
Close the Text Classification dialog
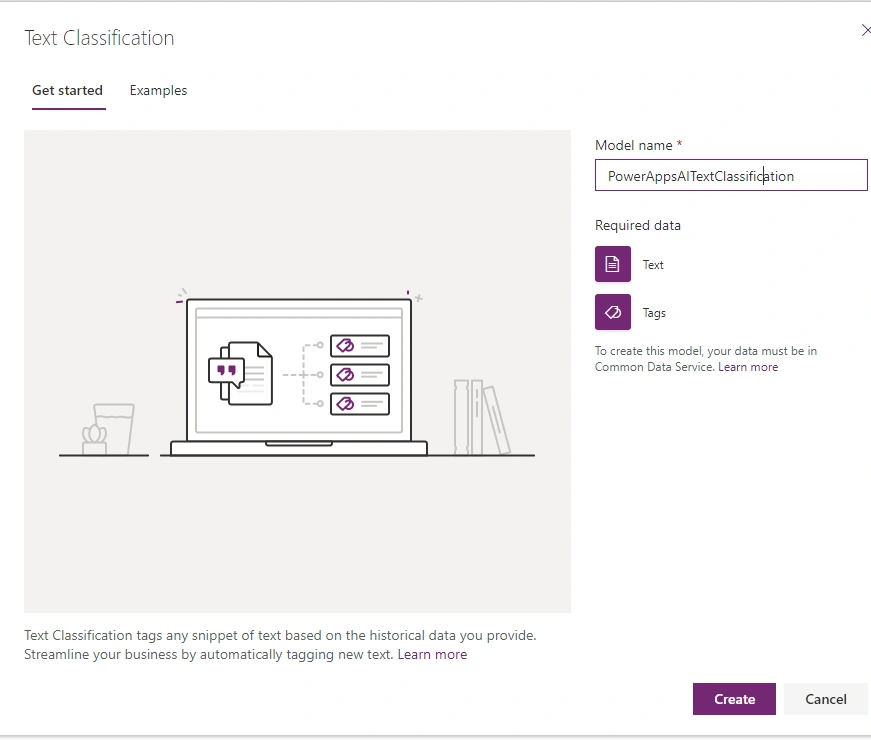click(865, 31)
